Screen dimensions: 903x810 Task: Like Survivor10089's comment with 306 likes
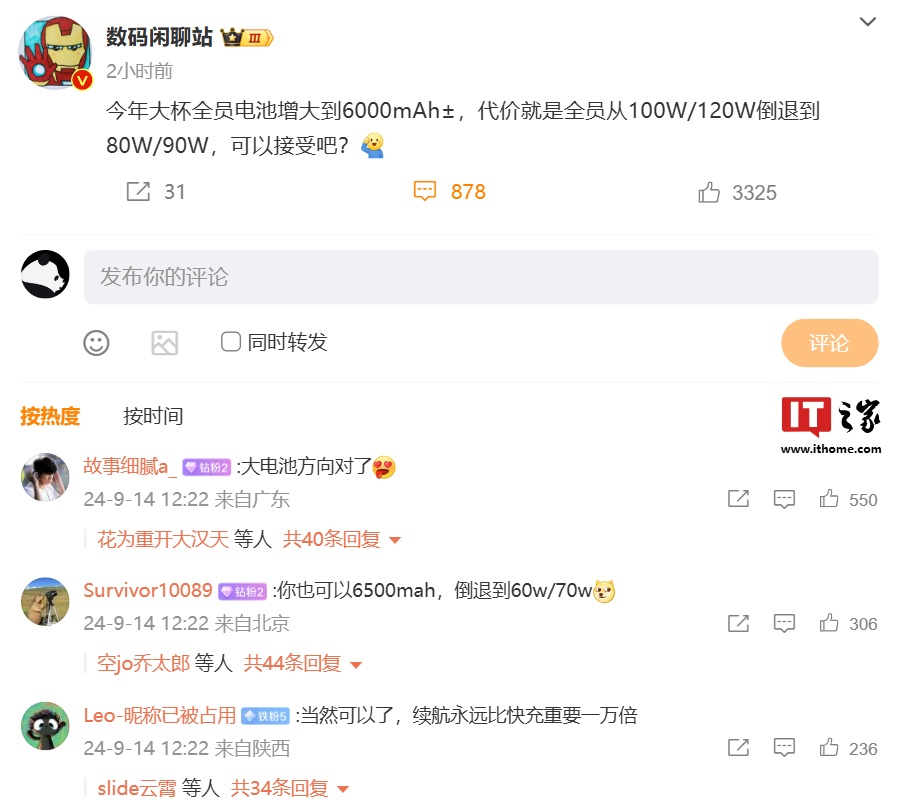829,623
